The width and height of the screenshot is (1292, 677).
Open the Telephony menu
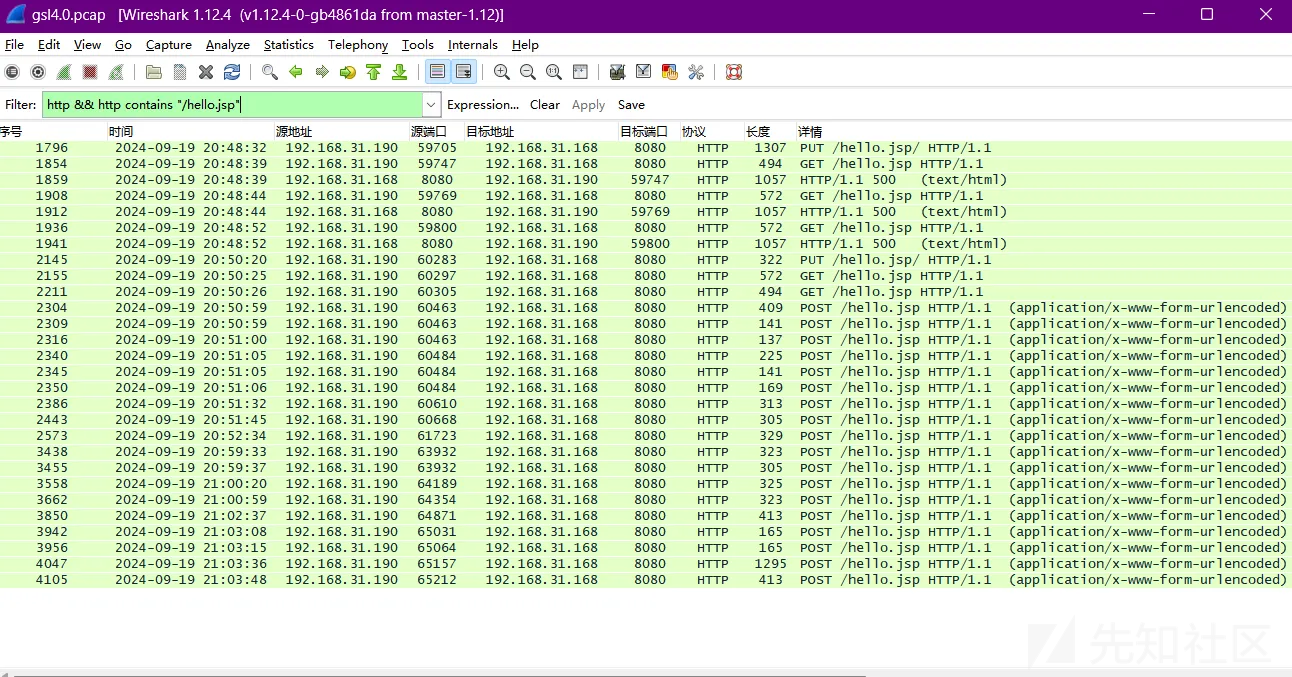tap(357, 45)
